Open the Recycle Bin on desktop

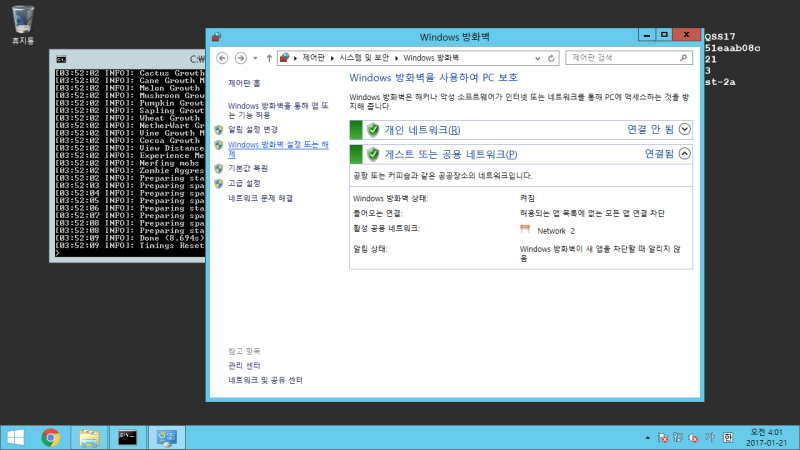22,24
